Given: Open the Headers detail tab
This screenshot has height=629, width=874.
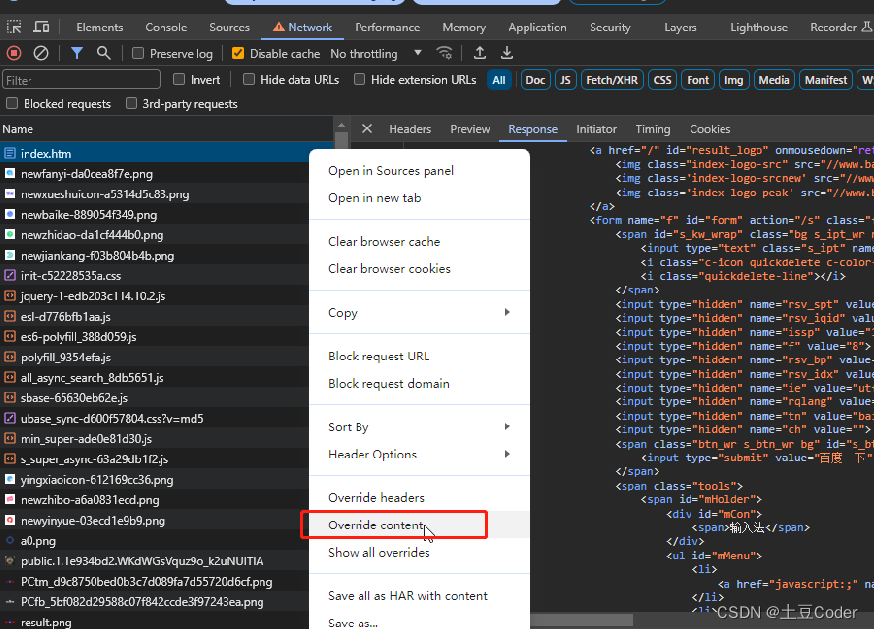Looking at the screenshot, I should (x=410, y=129).
